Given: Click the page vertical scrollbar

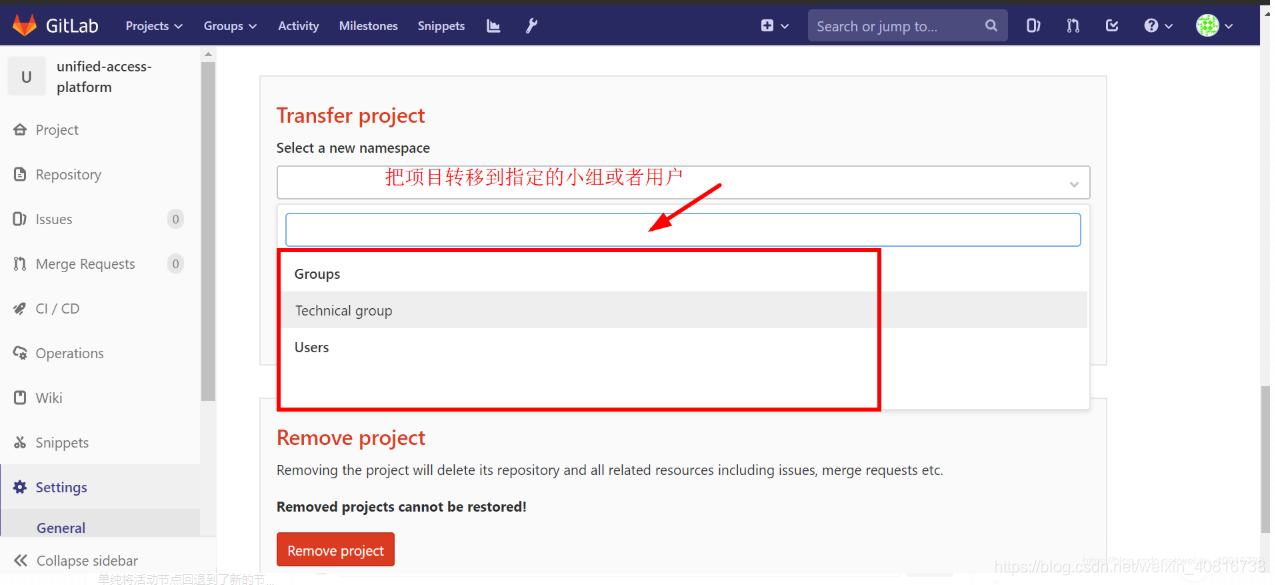Looking at the screenshot, I should (x=1266, y=460).
